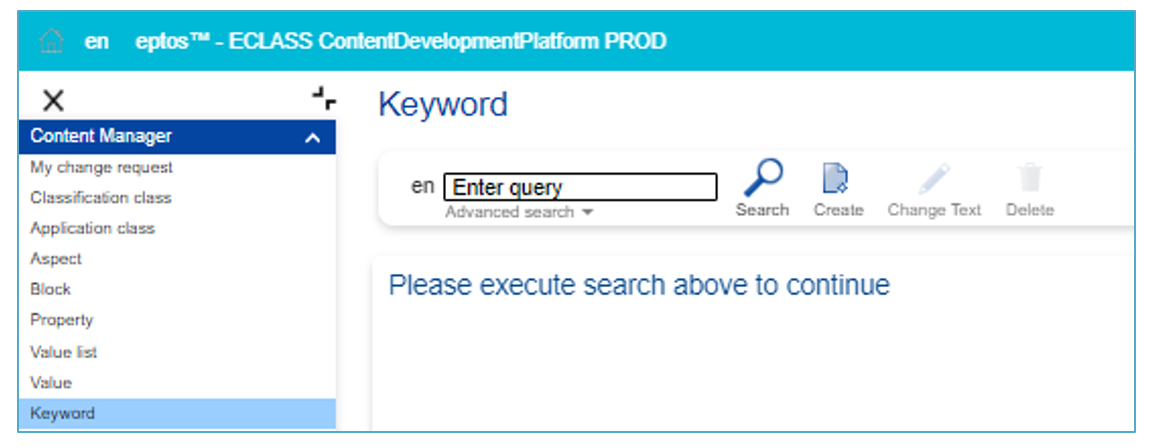Click the Change Text pencil icon
The width and height of the screenshot is (1152, 448).
[934, 181]
